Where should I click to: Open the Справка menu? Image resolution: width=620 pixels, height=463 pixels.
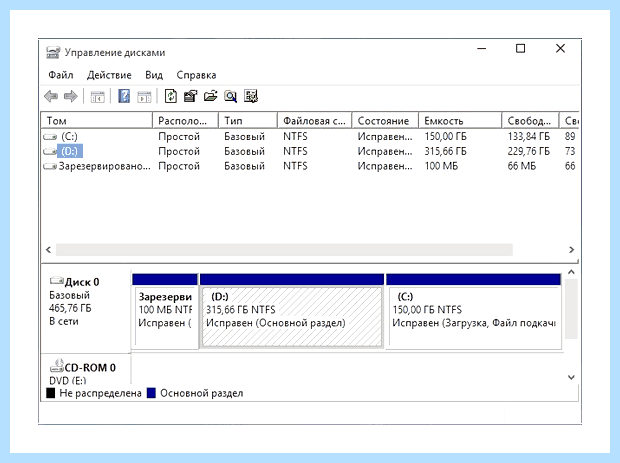click(196, 75)
